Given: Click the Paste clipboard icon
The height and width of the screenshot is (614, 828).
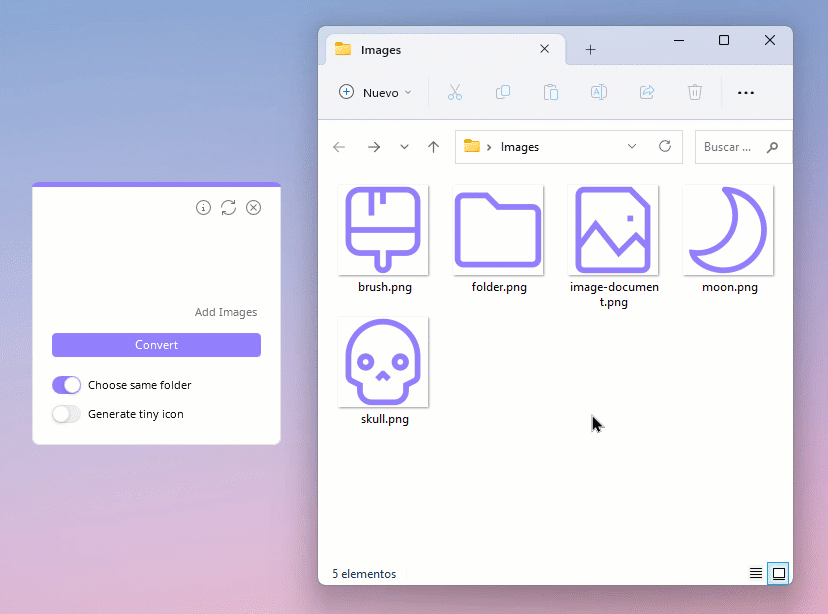Looking at the screenshot, I should pyautogui.click(x=551, y=93).
